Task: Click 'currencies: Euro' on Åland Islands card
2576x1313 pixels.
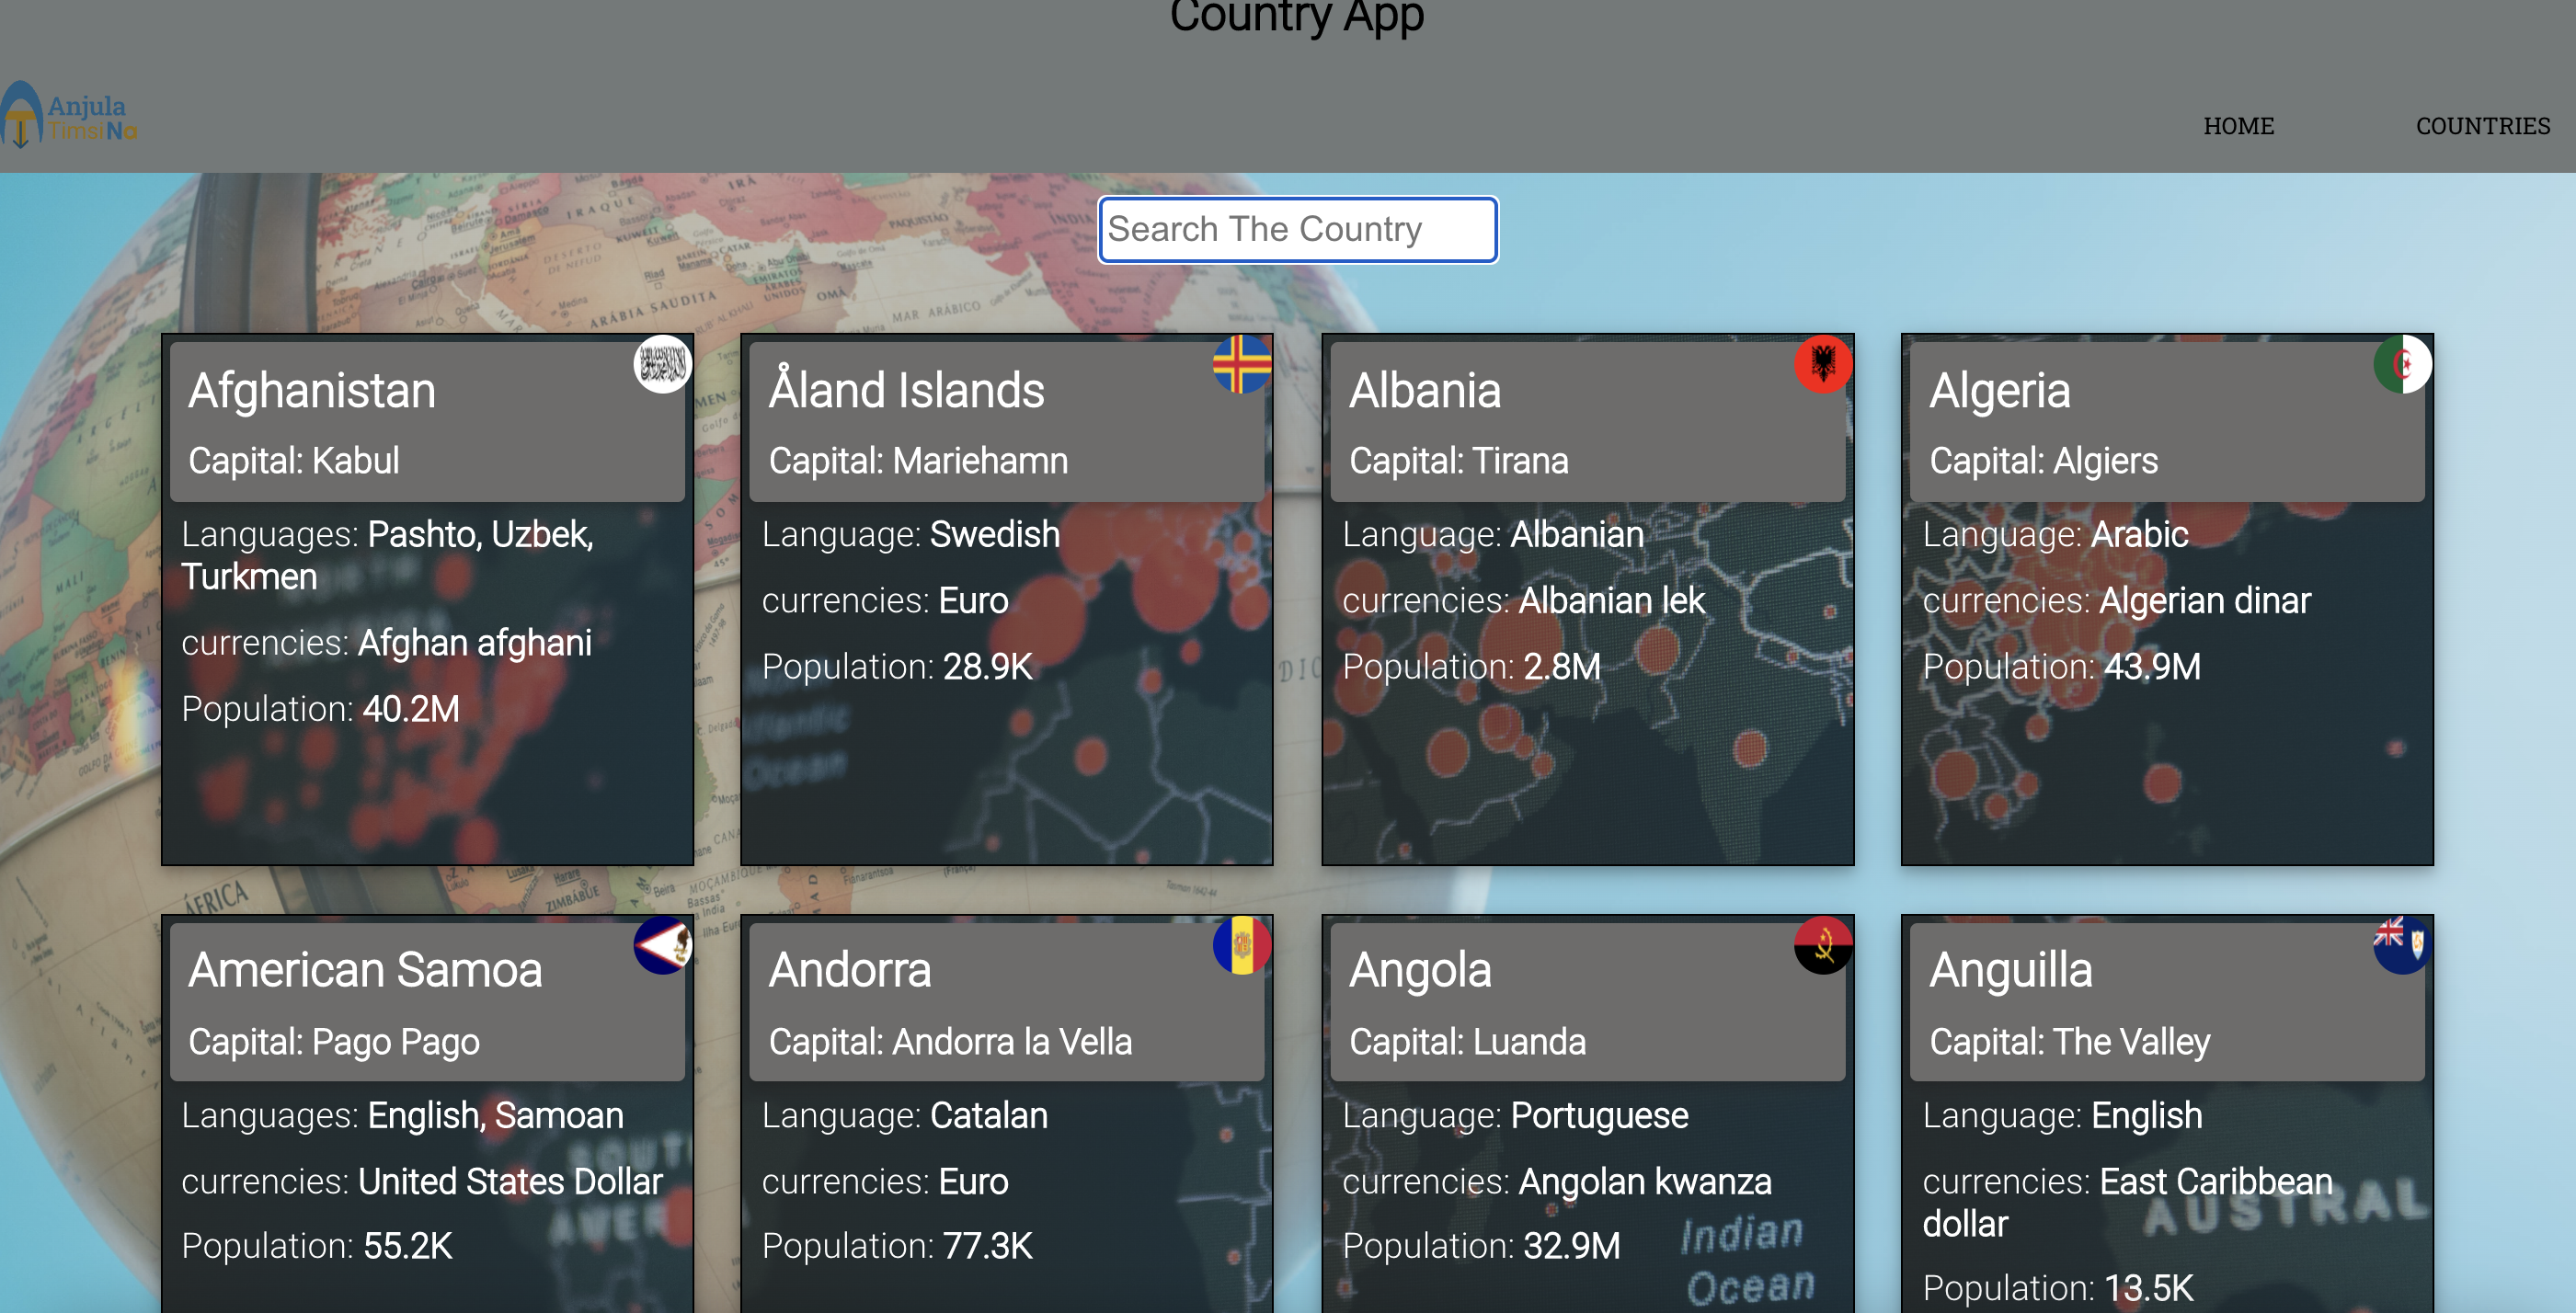Action: click(x=884, y=601)
